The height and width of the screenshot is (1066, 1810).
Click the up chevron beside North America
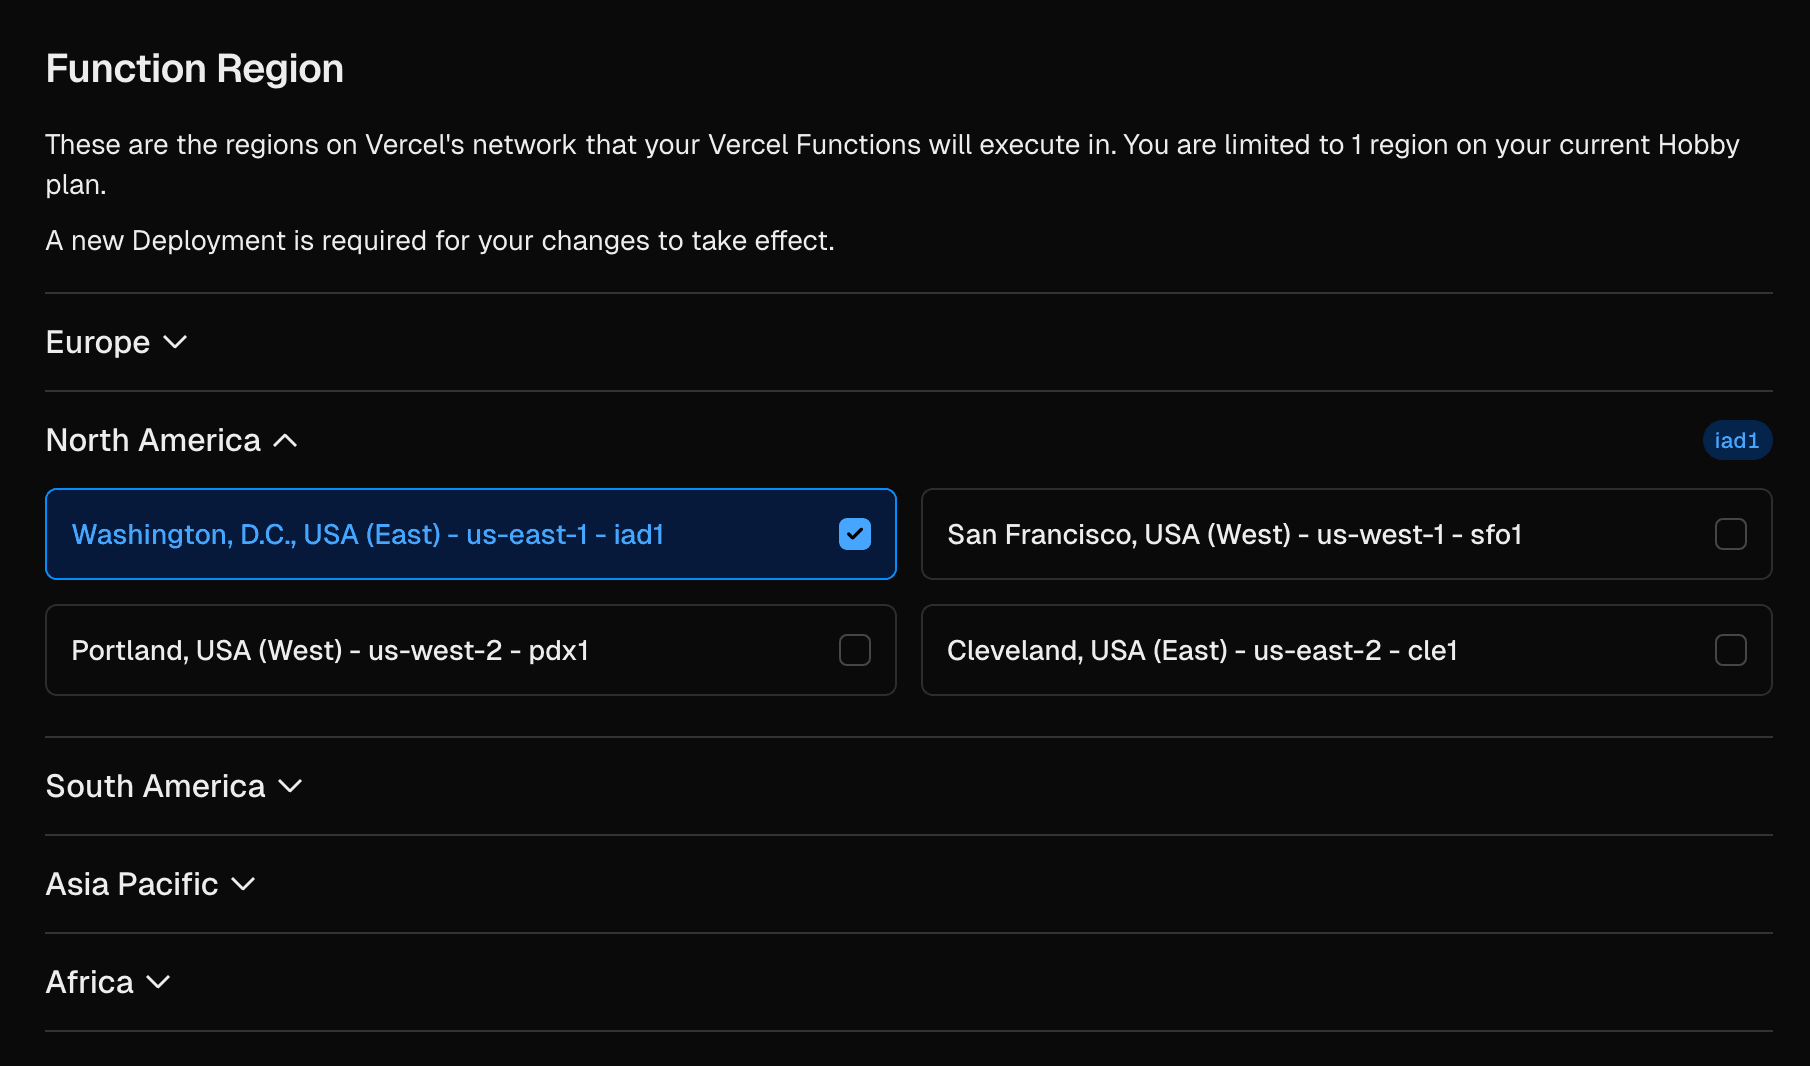click(285, 441)
